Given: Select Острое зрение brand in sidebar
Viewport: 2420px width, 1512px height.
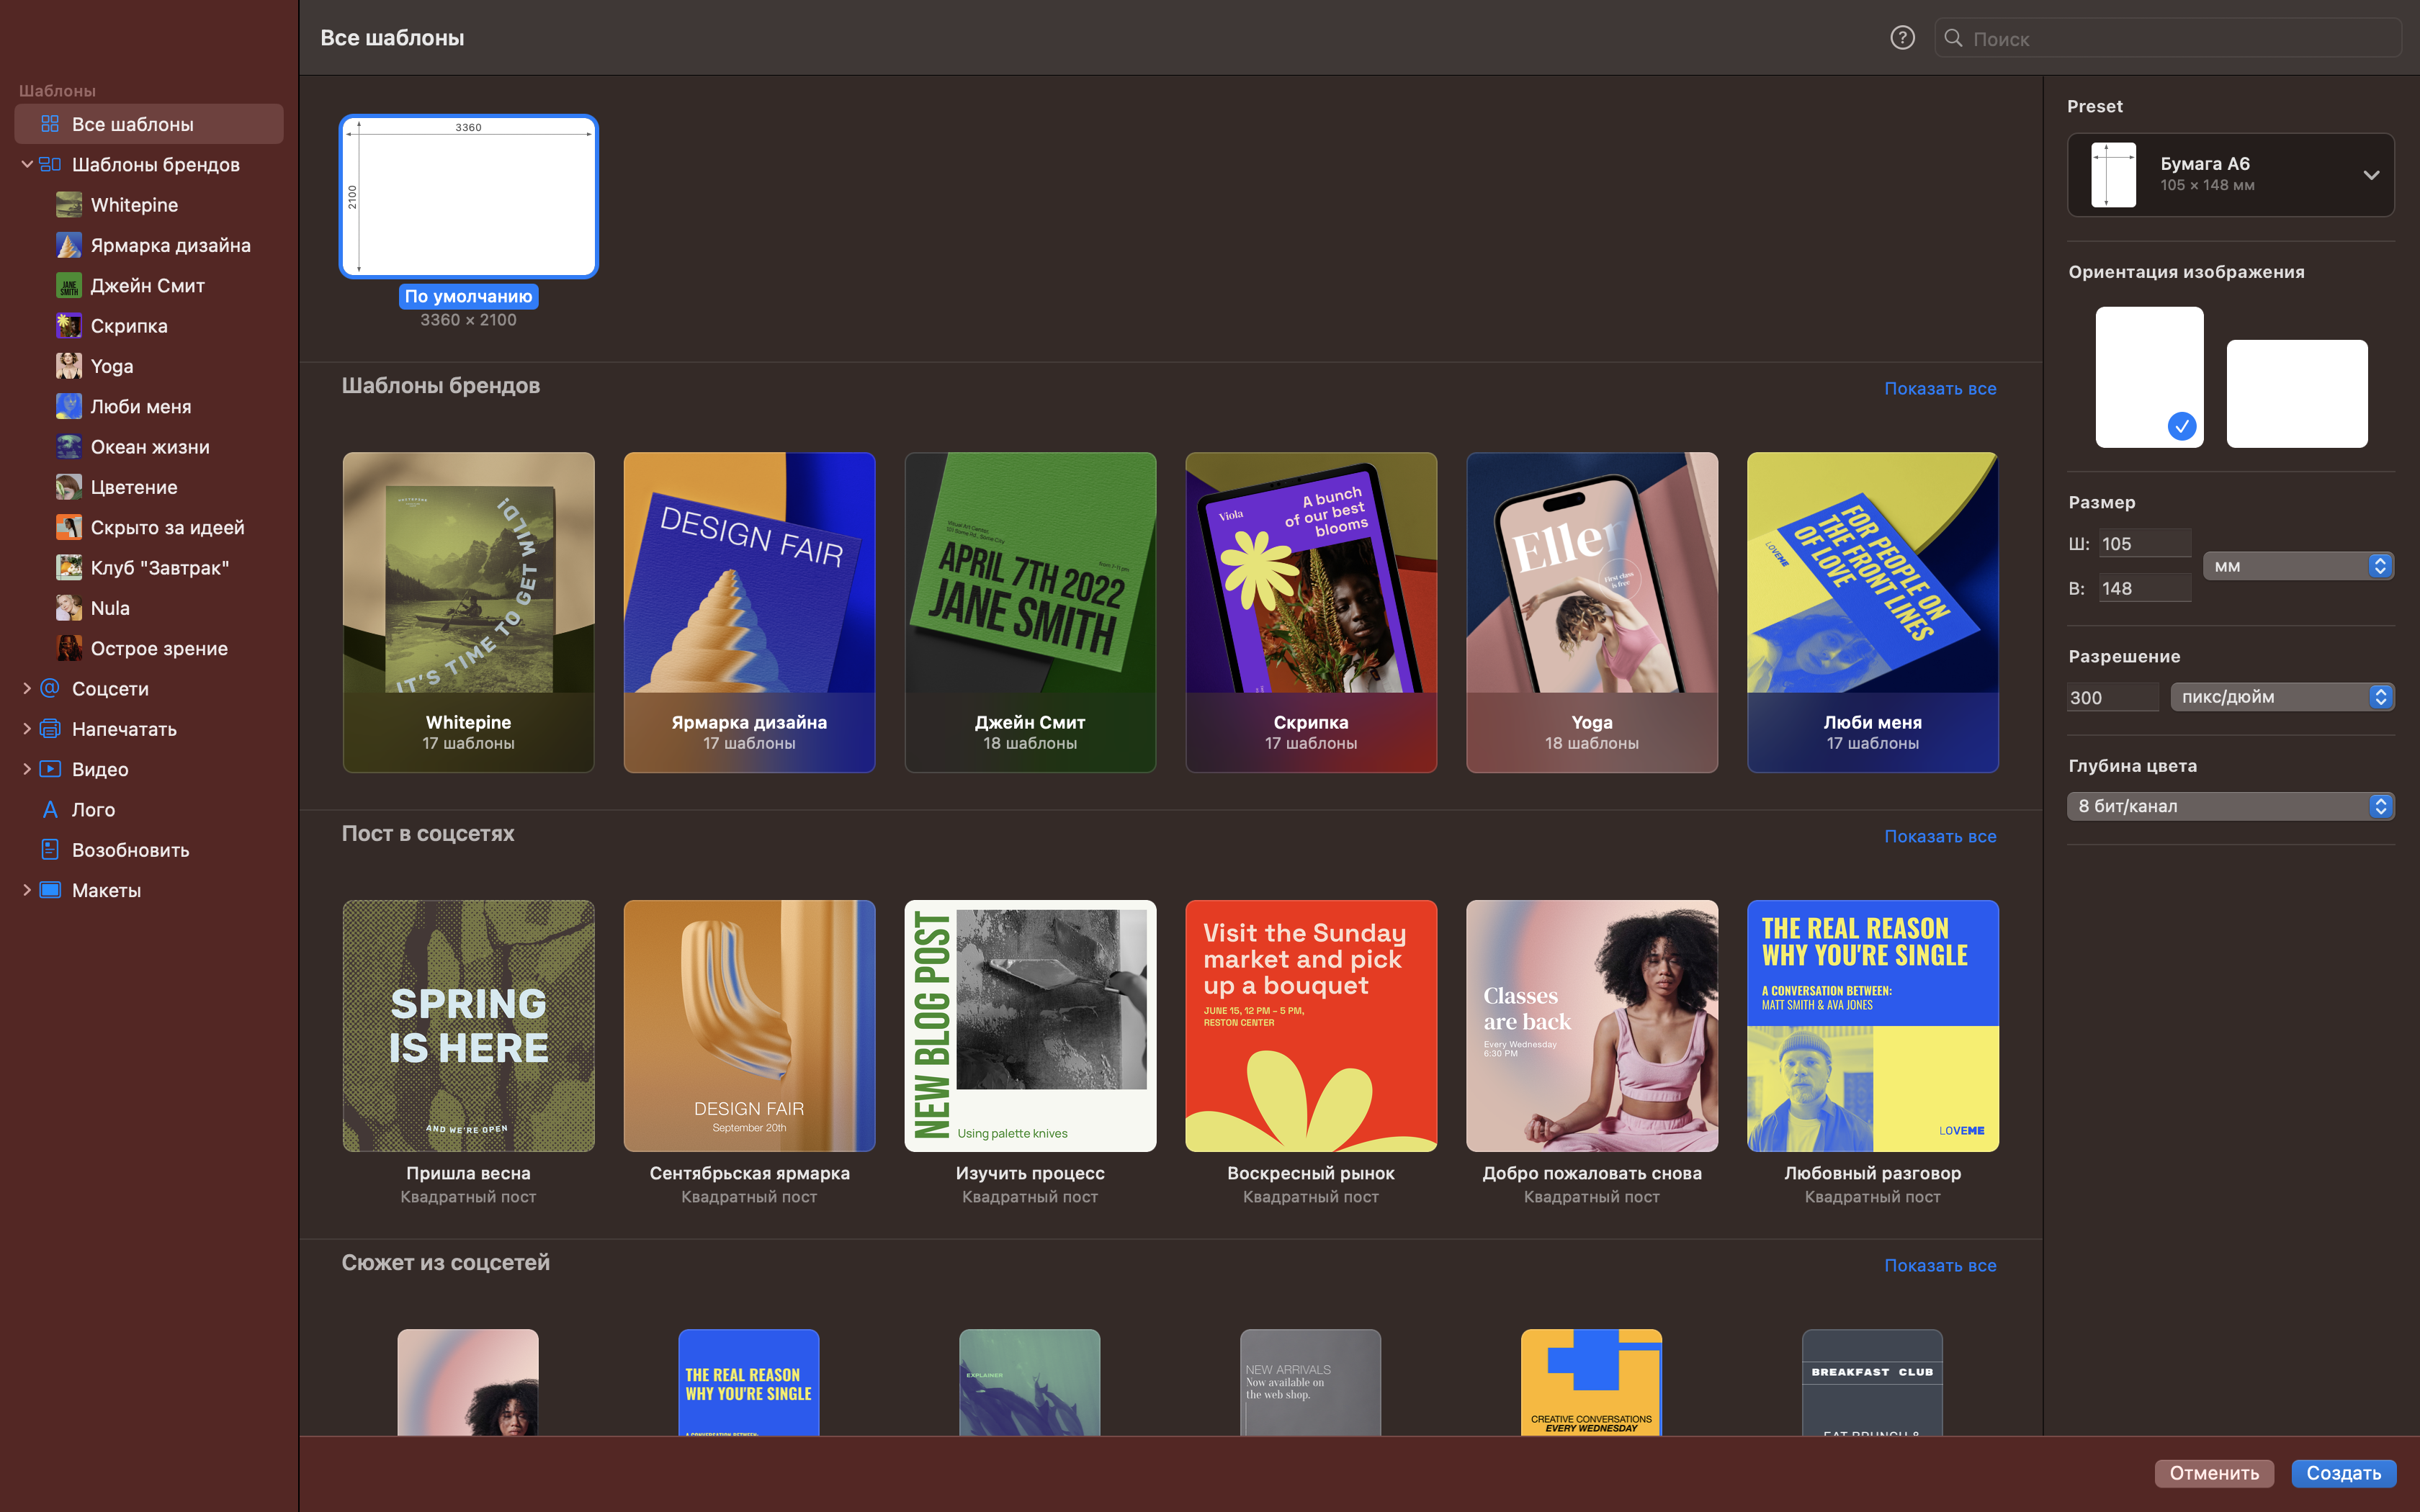Looking at the screenshot, I should coord(149,649).
